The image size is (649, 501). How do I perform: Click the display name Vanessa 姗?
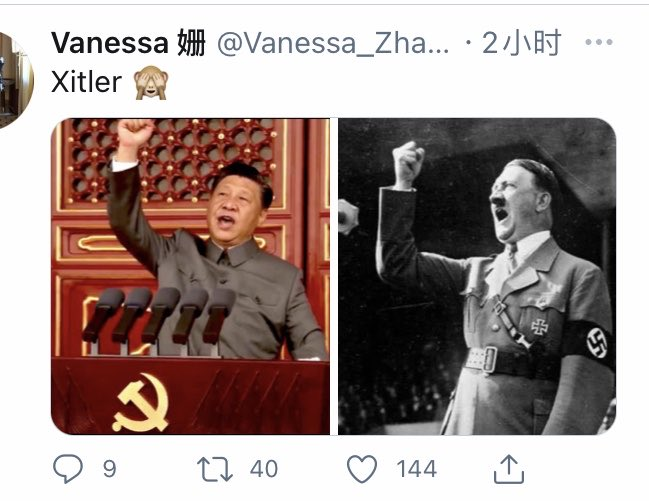128,43
